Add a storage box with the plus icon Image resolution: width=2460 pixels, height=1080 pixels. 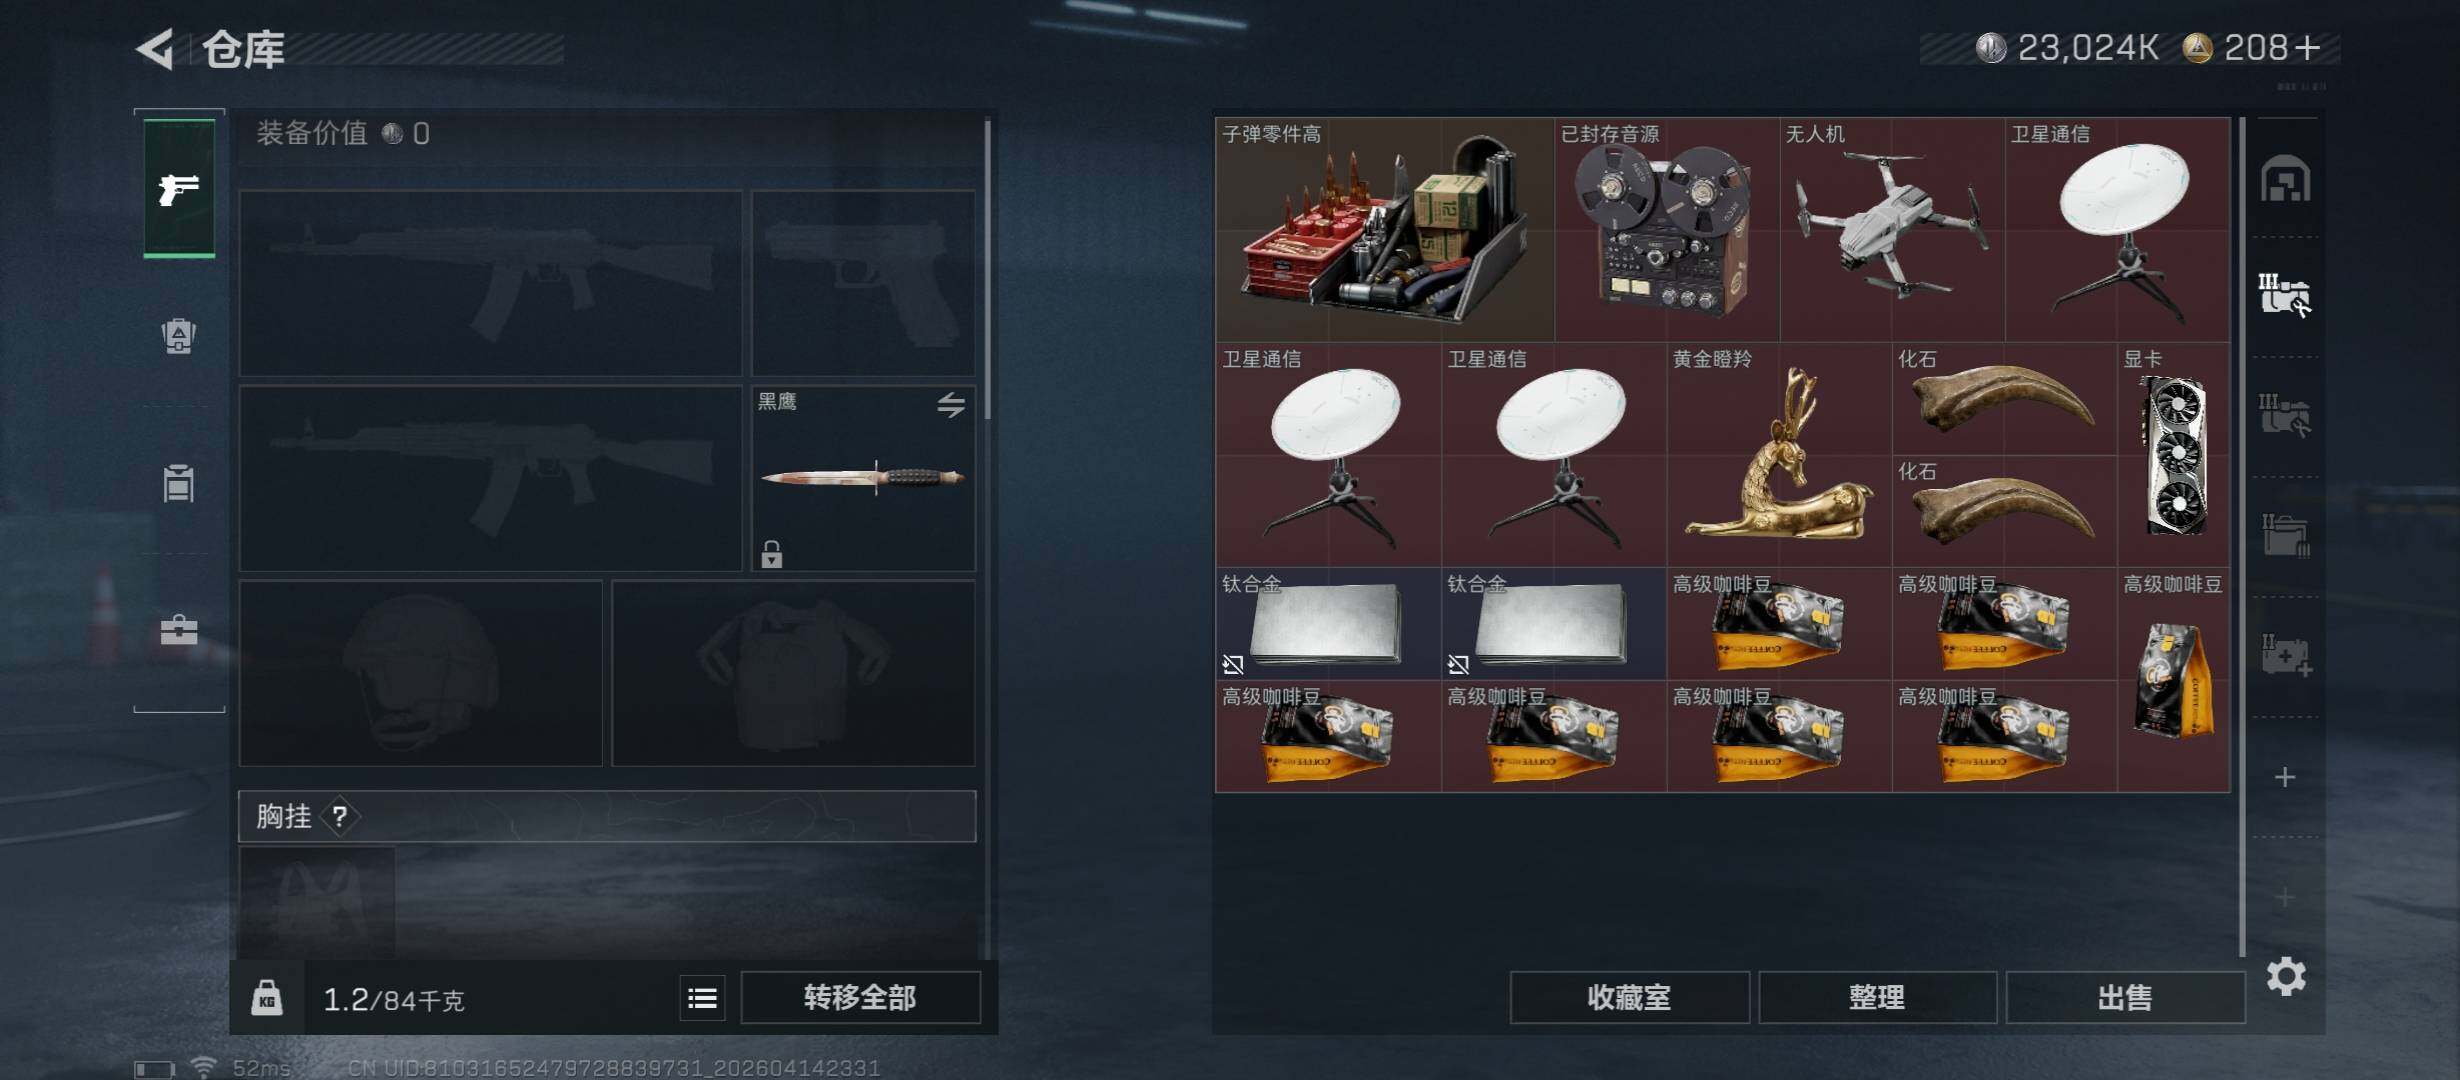pyautogui.click(x=2285, y=777)
